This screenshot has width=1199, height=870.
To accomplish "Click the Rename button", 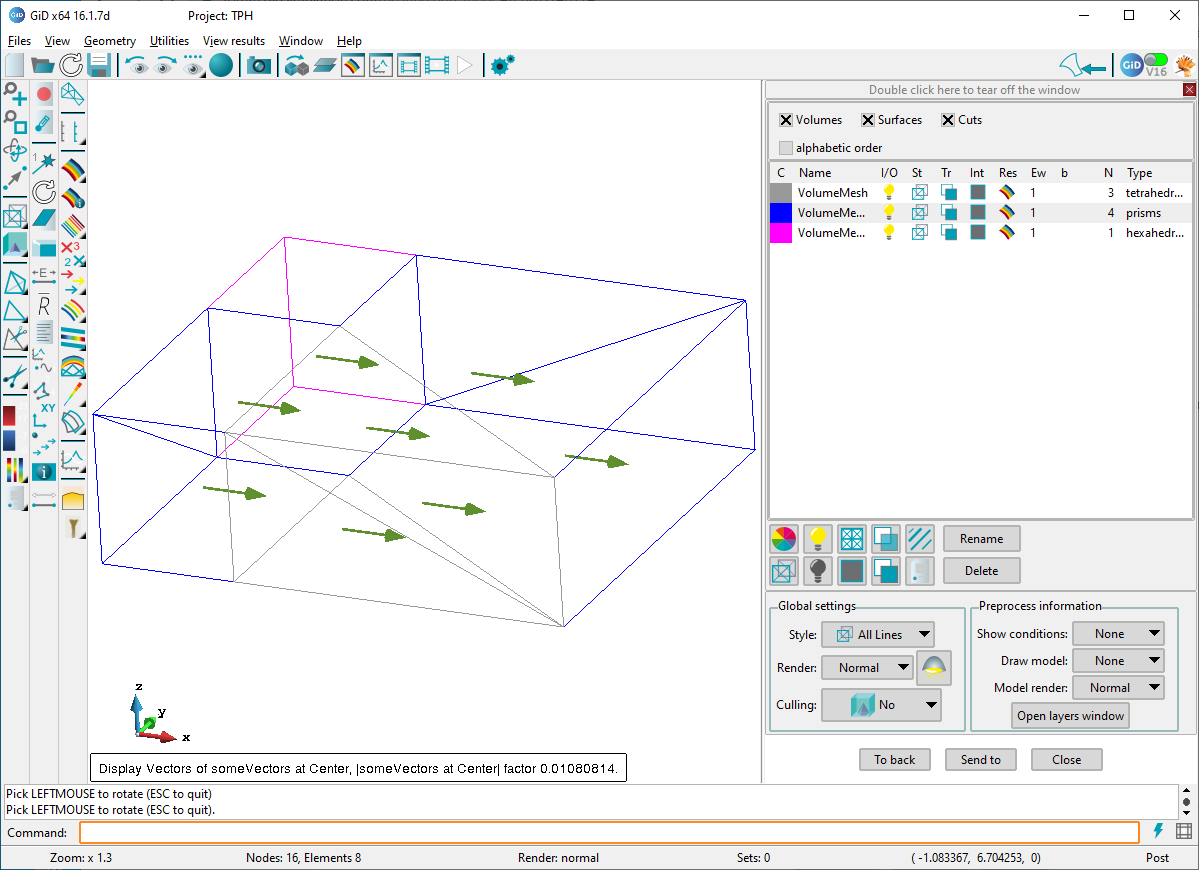I will coord(981,539).
